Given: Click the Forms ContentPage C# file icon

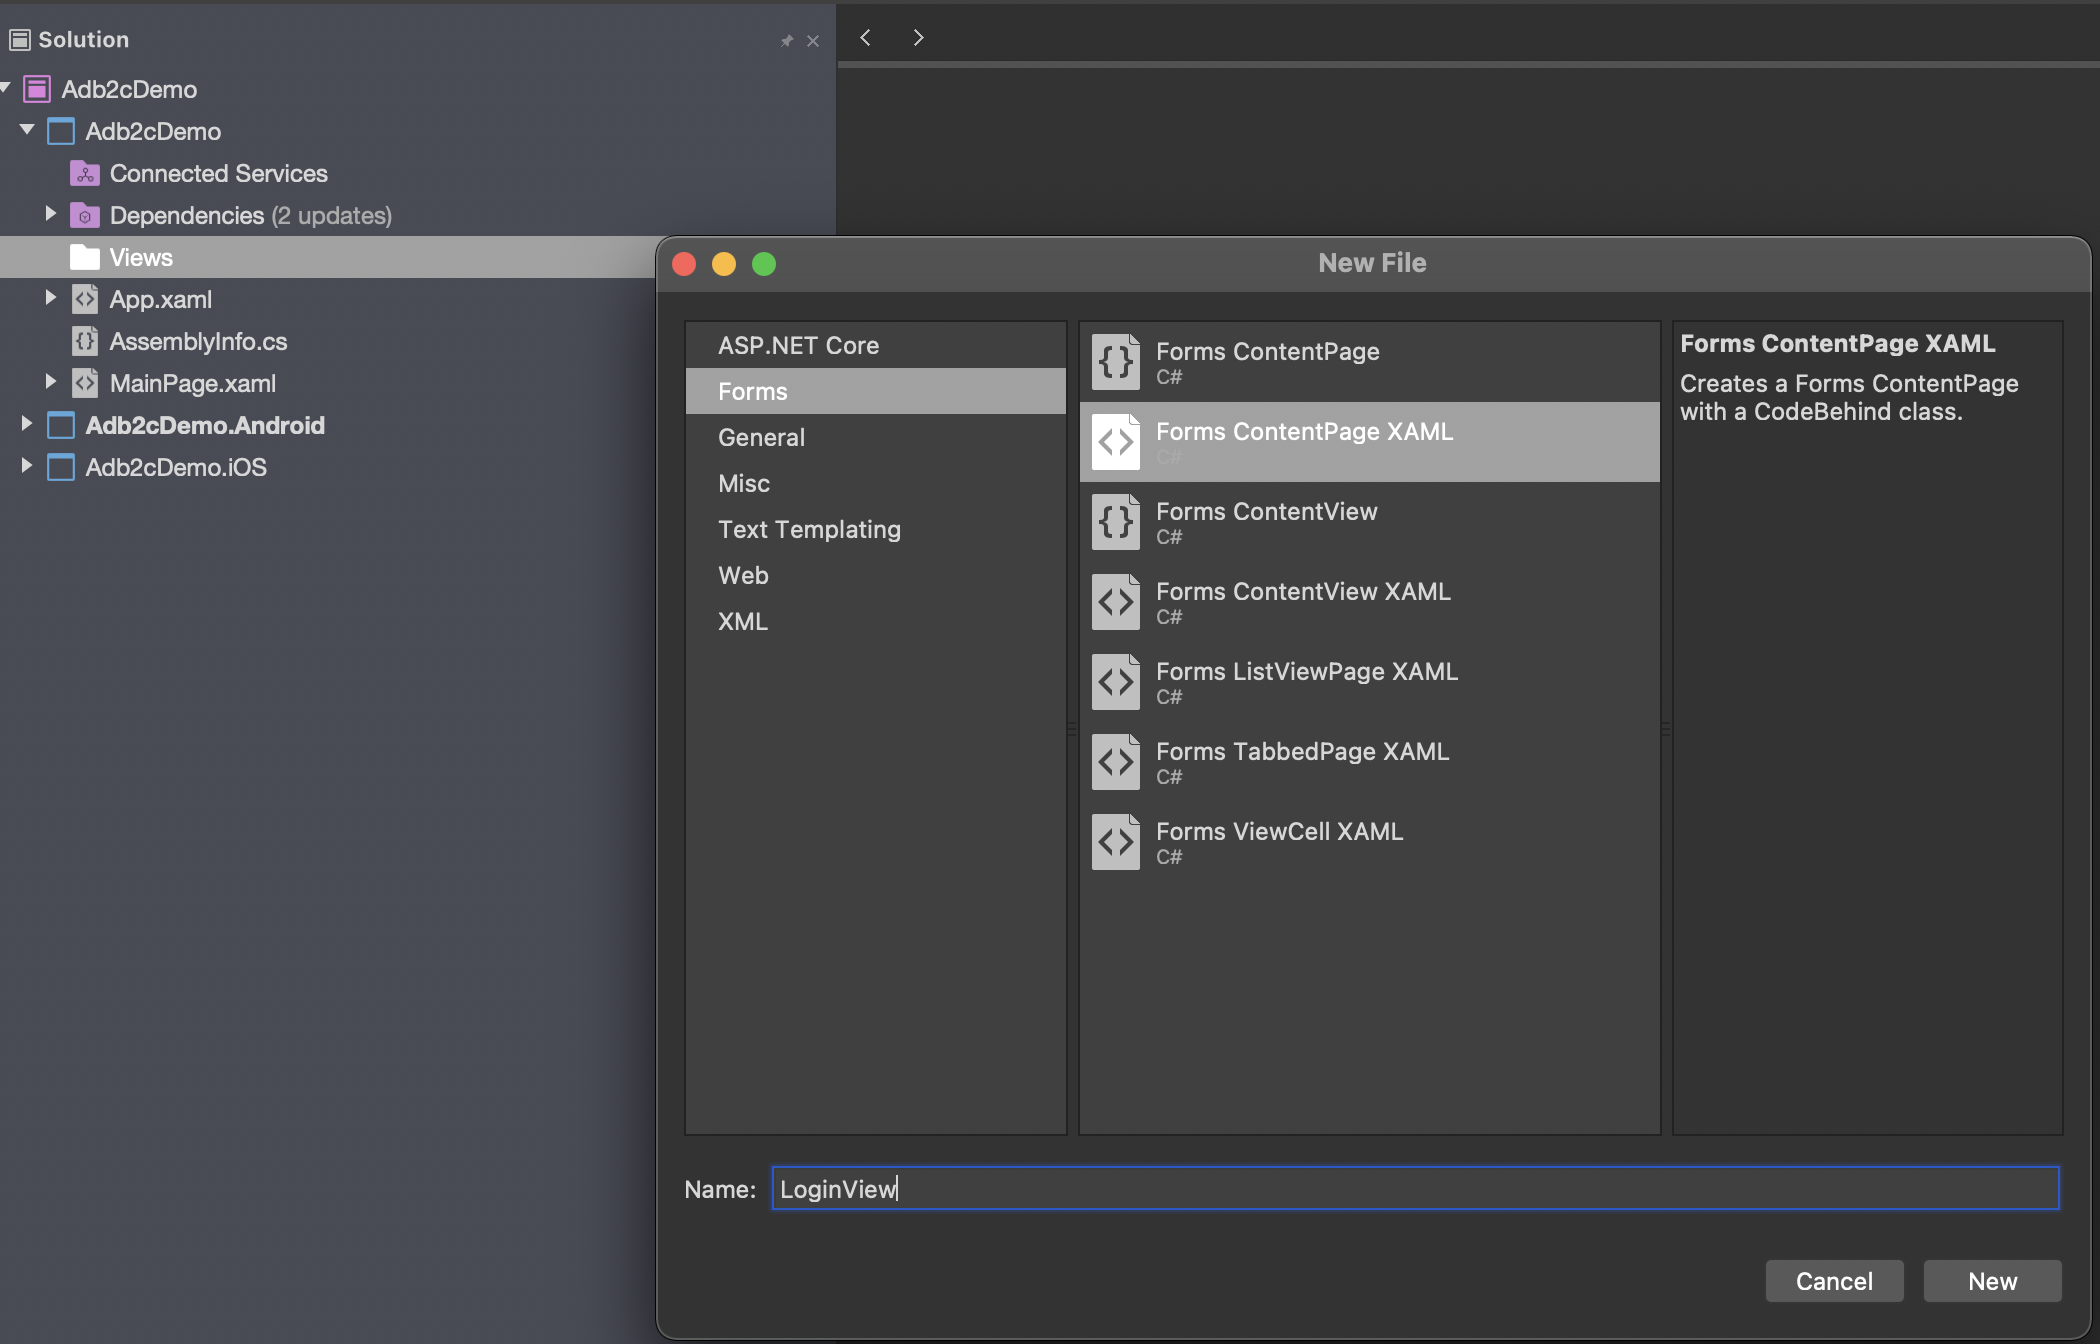Looking at the screenshot, I should click(x=1115, y=362).
